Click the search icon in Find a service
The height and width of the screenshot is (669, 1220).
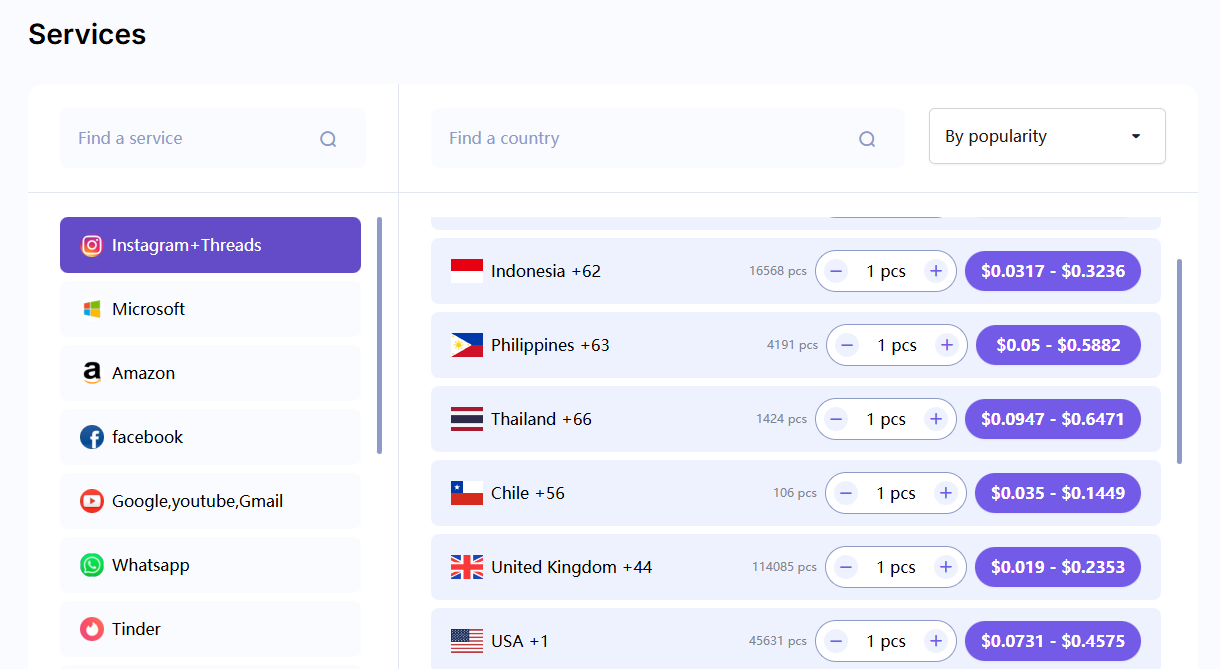[328, 139]
